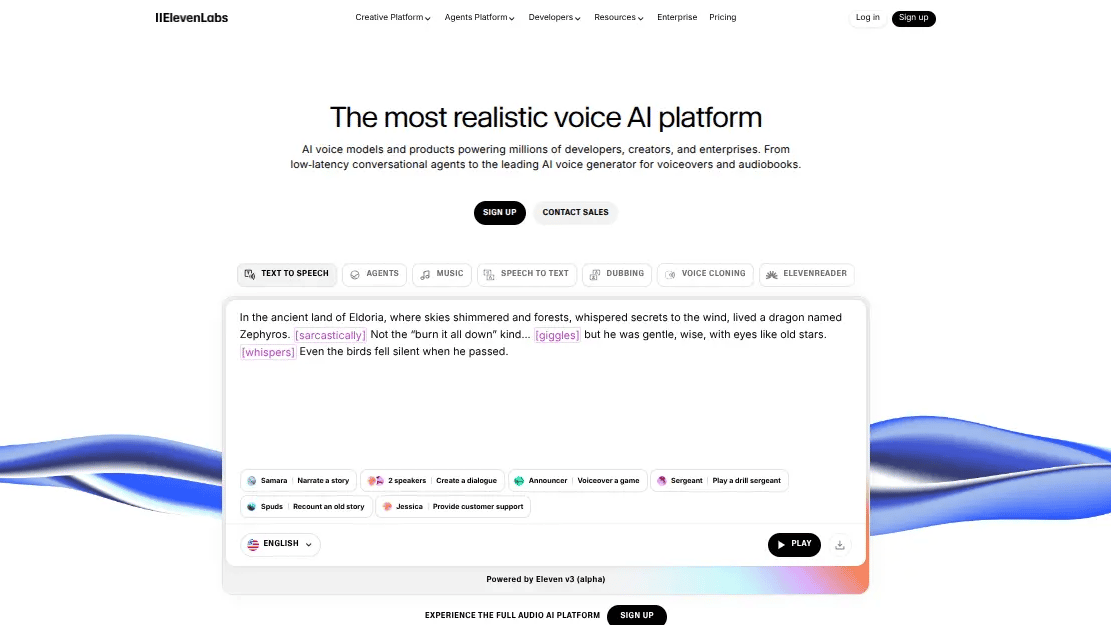Screen dimensions: 1111x625
Task: Click the Contact Sales button
Action: 575,212
